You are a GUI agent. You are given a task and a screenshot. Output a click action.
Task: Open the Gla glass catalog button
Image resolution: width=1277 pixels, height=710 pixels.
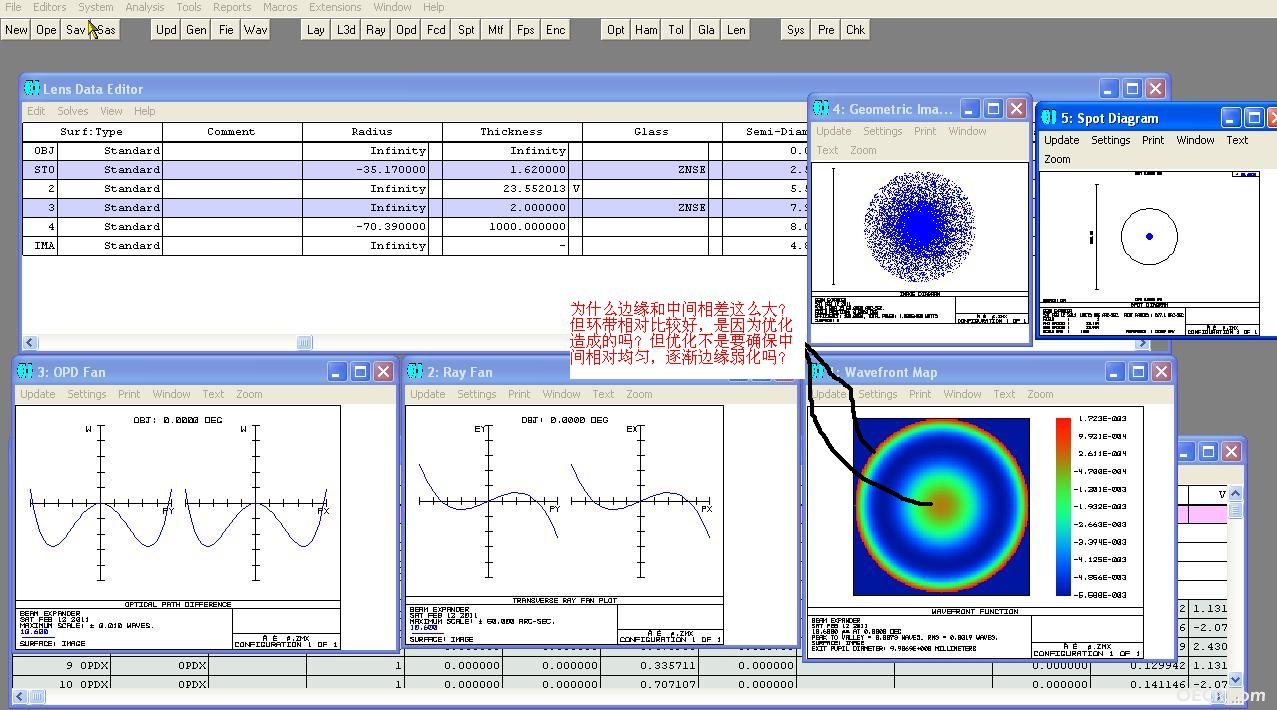pos(706,30)
